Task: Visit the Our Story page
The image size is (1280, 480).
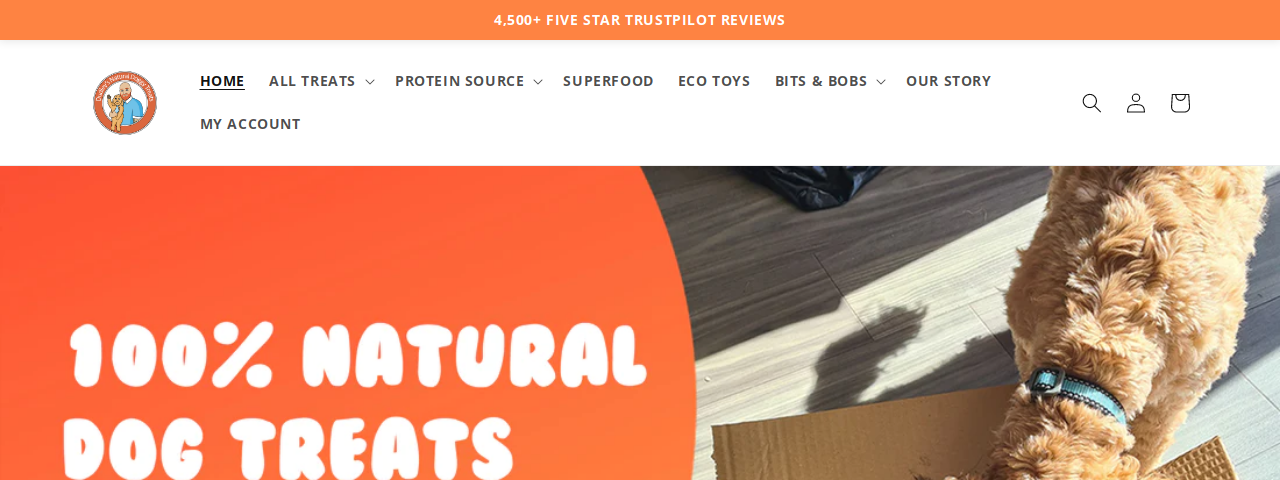Action: point(948,81)
